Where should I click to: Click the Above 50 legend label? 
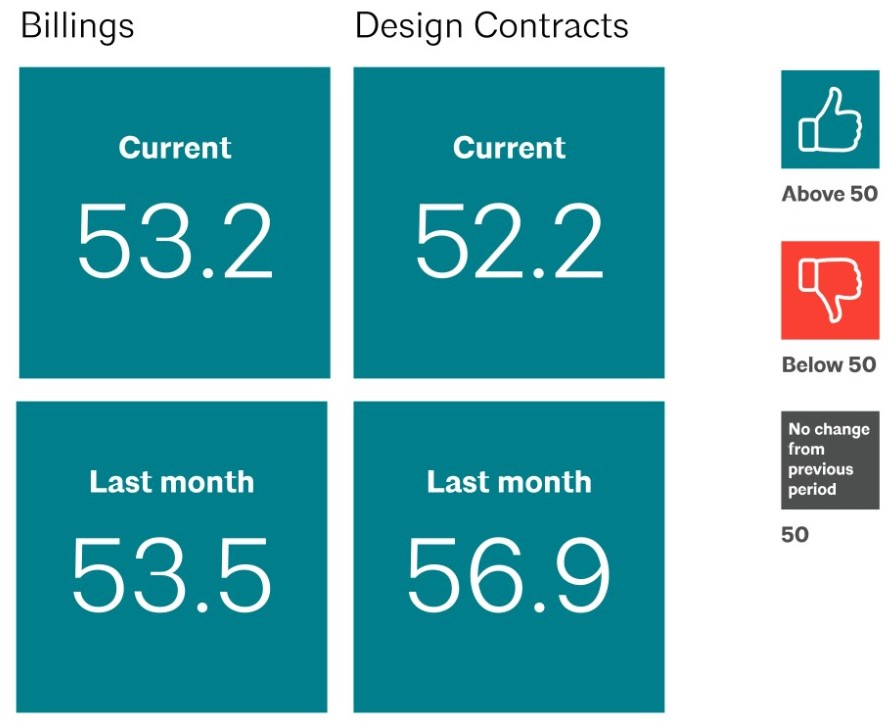[x=829, y=194]
